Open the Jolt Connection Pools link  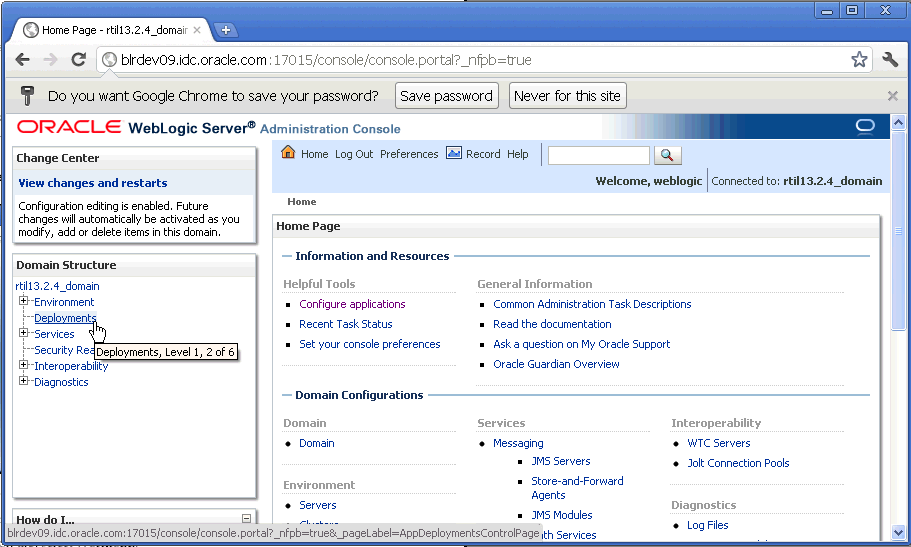point(738,463)
